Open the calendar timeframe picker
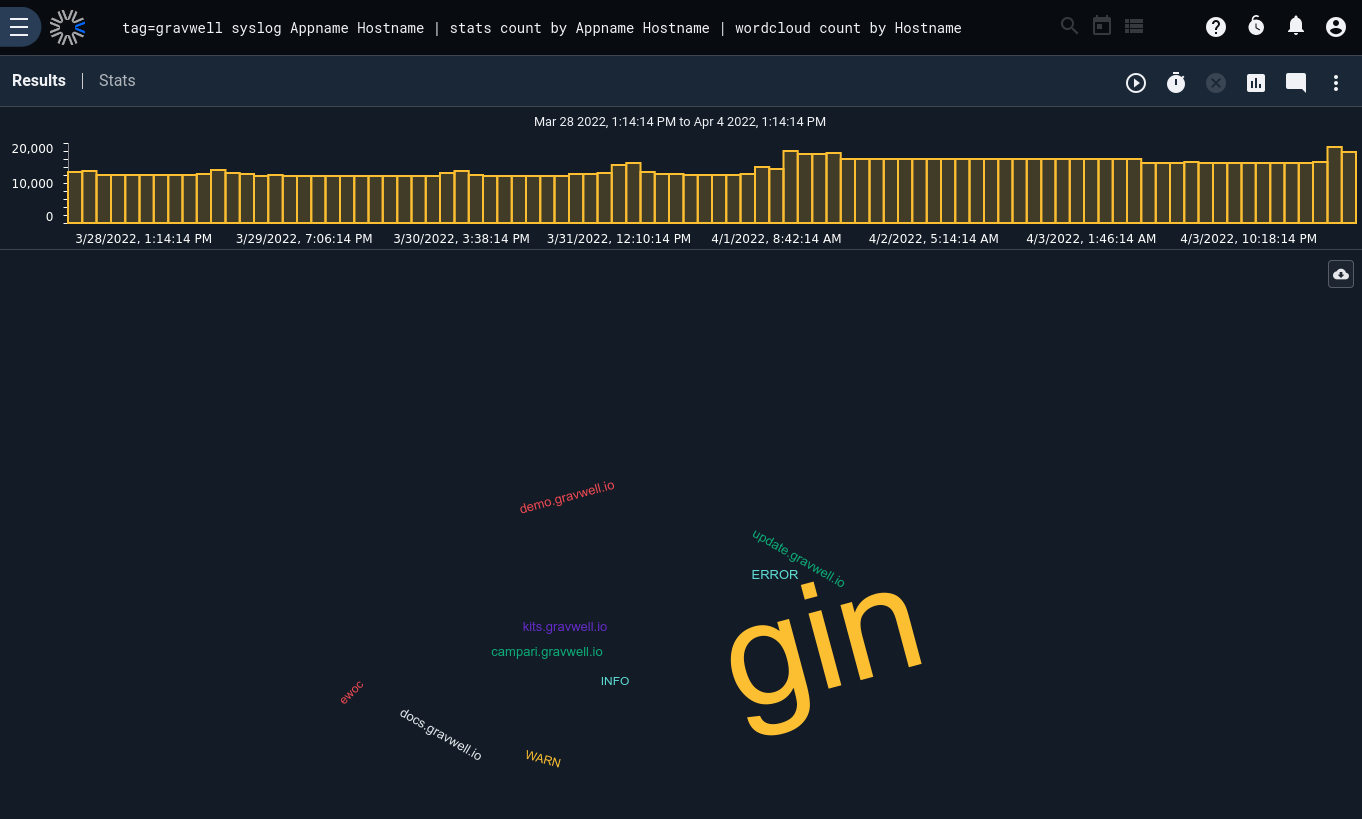 tap(1102, 26)
